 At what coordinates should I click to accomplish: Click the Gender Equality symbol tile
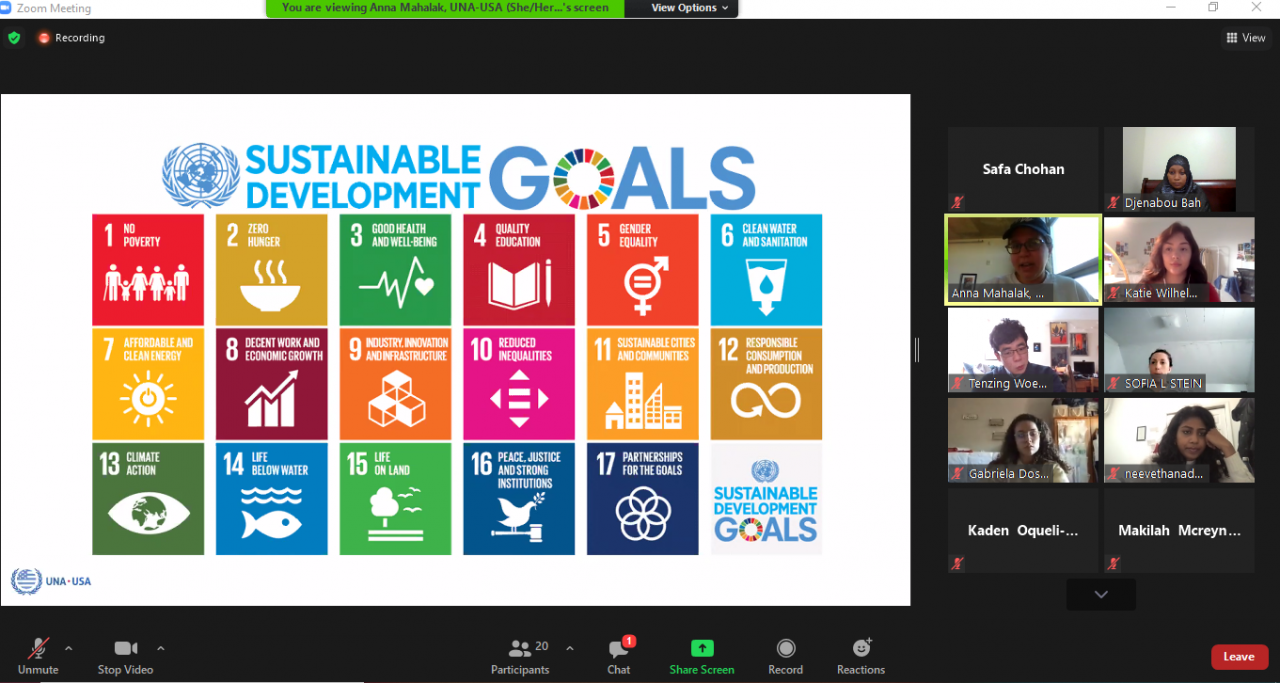pyautogui.click(x=643, y=270)
